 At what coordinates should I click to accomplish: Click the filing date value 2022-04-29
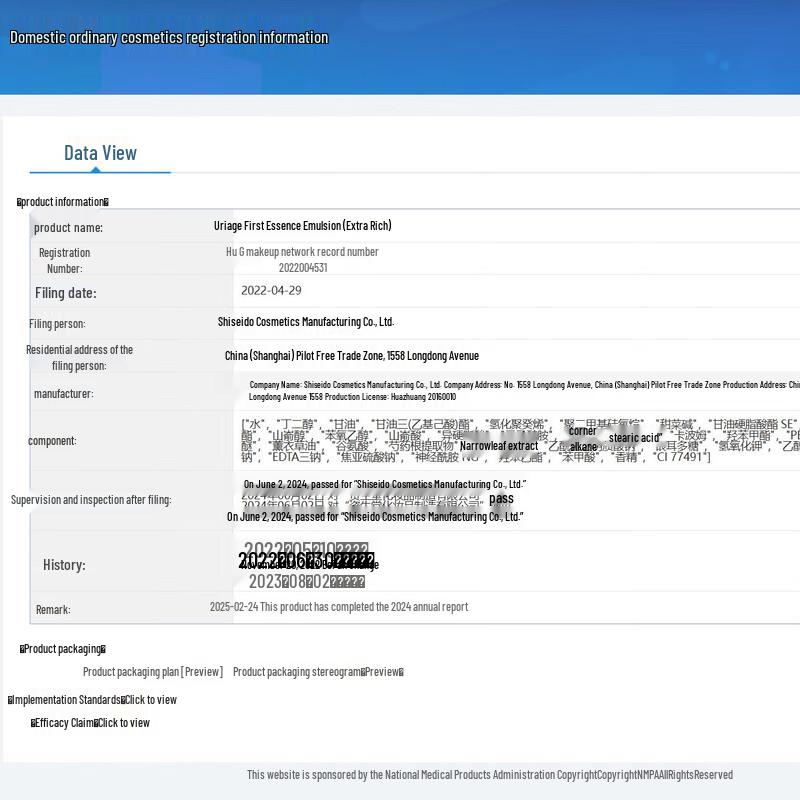[x=271, y=291]
